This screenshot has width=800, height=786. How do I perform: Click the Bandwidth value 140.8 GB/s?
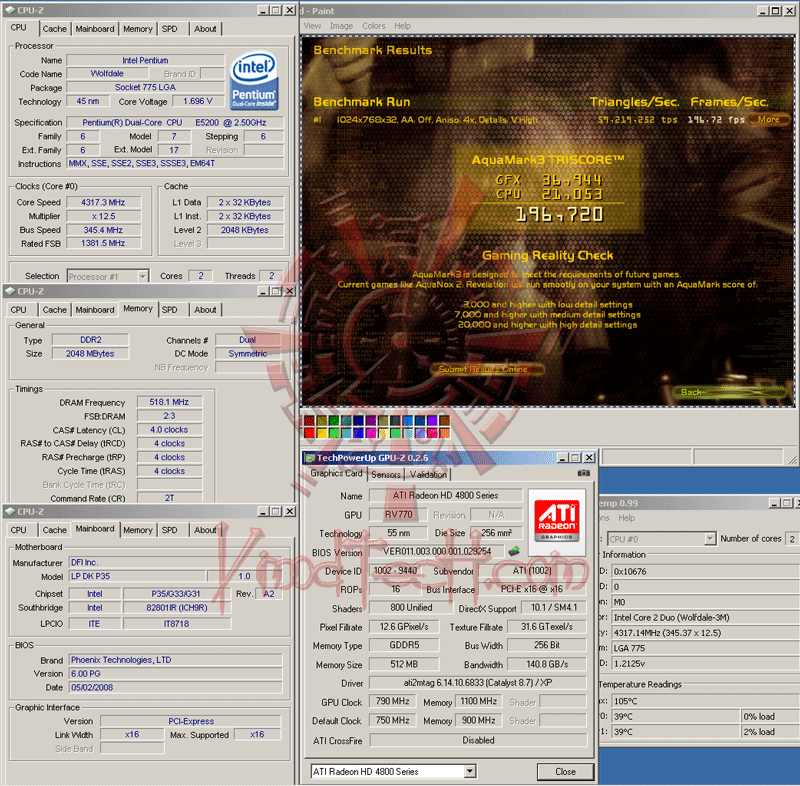(x=547, y=664)
